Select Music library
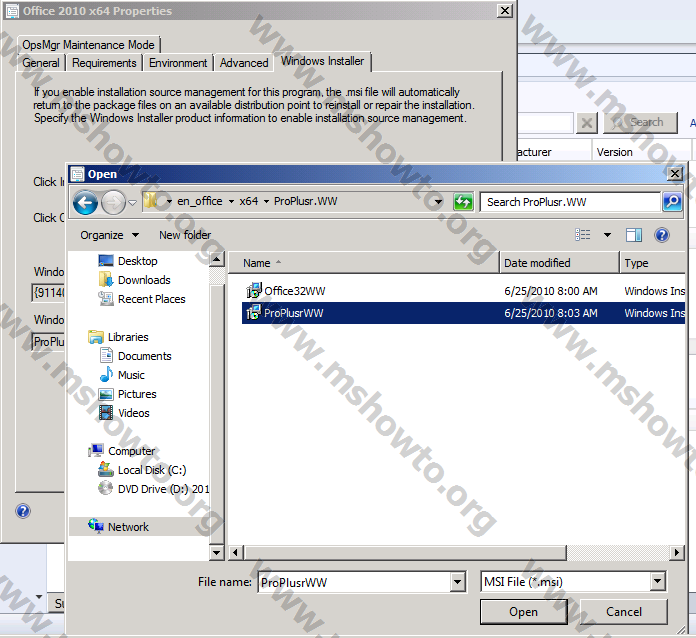Viewport: 696px width, 638px height. click(131, 375)
